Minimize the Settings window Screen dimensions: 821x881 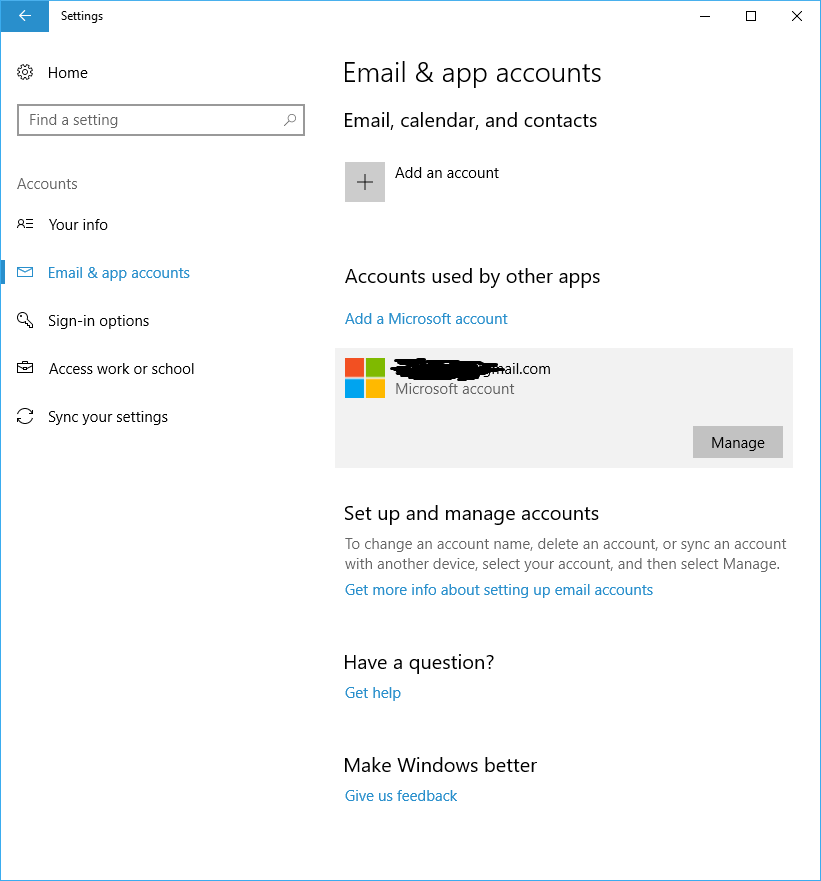click(705, 16)
